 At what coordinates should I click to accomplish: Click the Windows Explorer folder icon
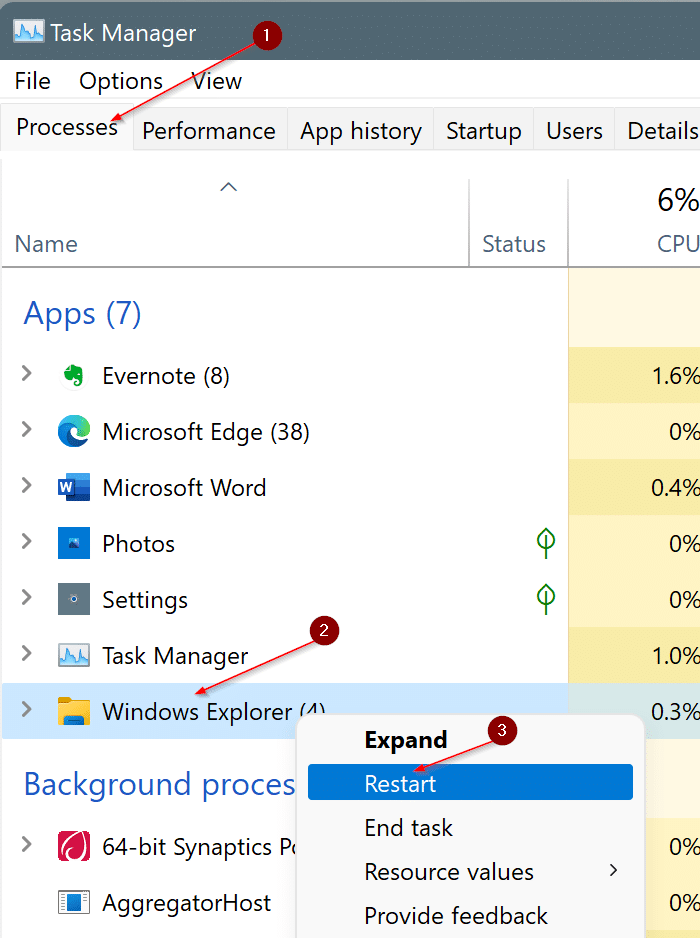point(74,712)
